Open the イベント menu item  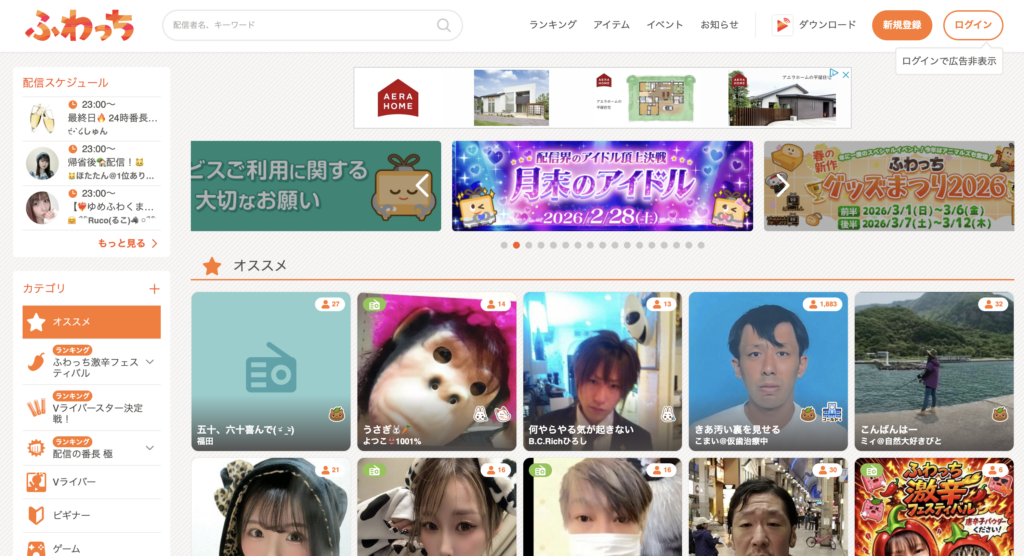click(665, 25)
